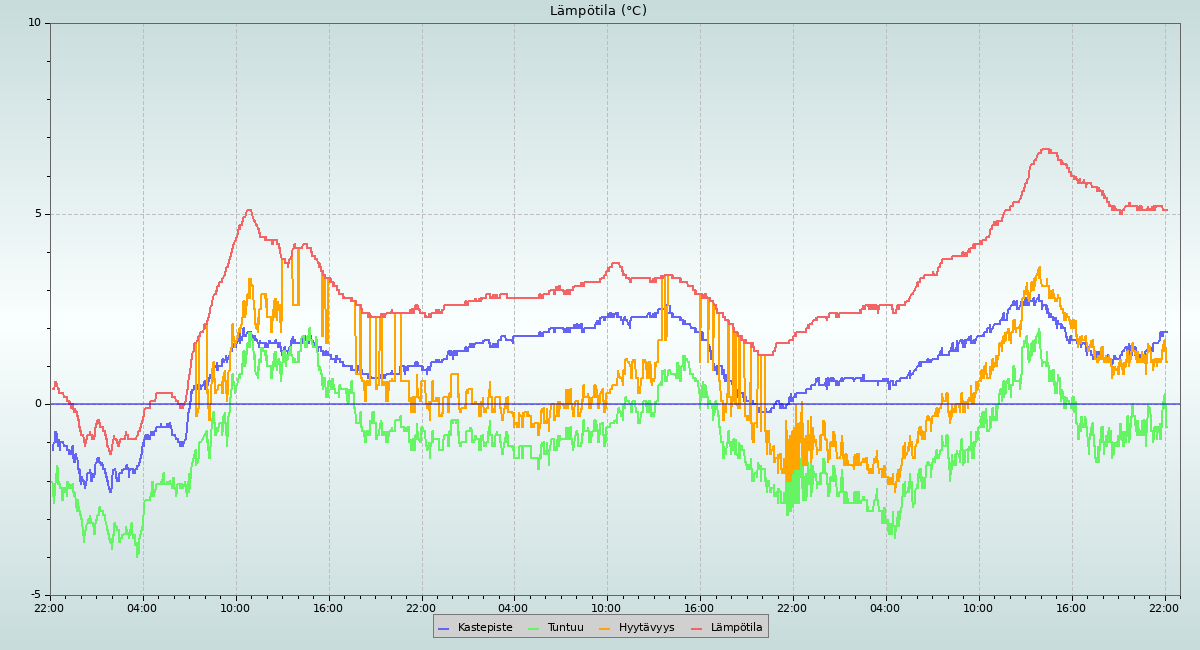The height and width of the screenshot is (650, 1200).
Task: Click the lowest dip of the green Tuntuu curve
Action: (x=137, y=554)
